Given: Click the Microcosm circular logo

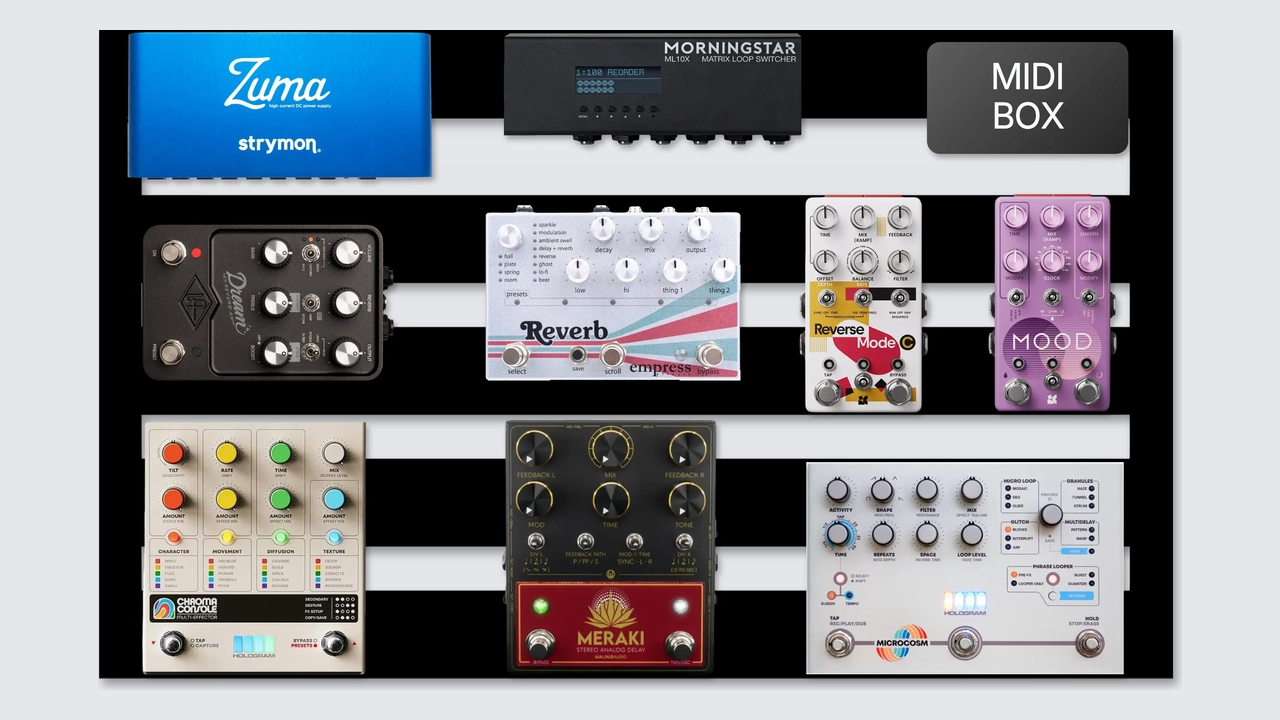Looking at the screenshot, I should click(x=902, y=642).
